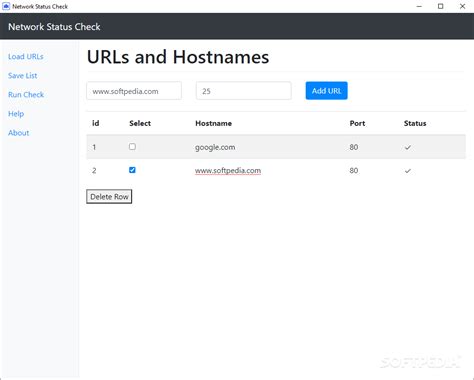
Task: Click the URLs and Hostnames heading
Action: click(178, 57)
